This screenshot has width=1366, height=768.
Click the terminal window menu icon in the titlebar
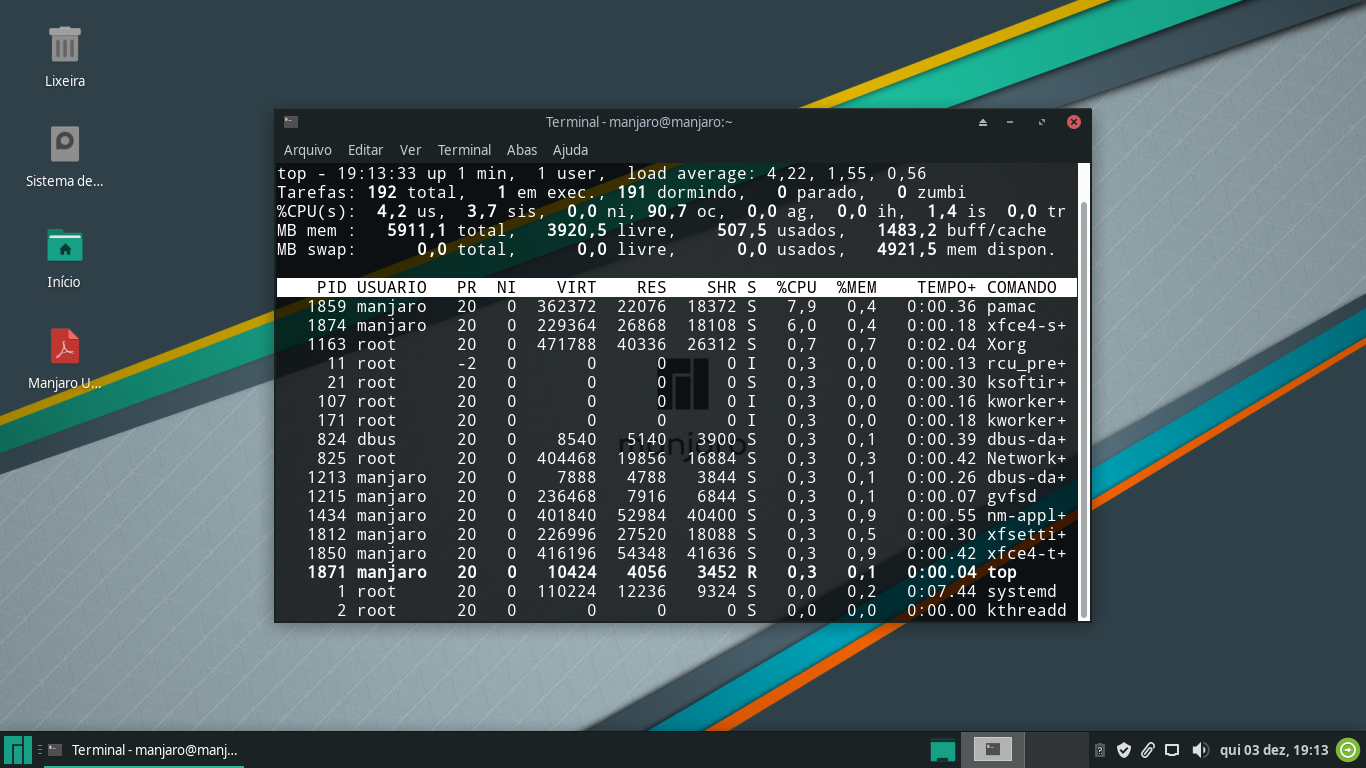click(x=290, y=122)
